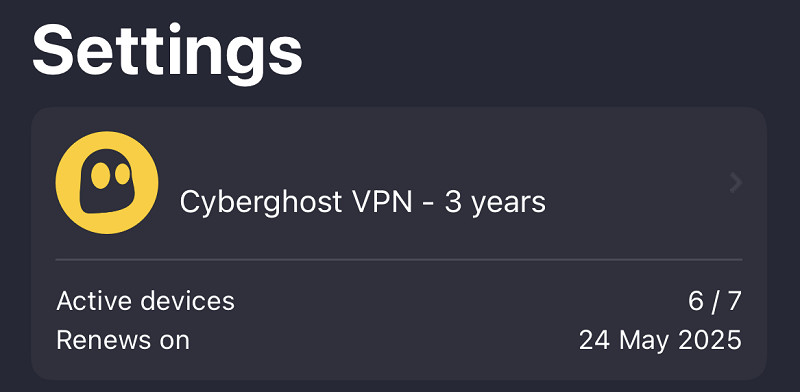Click the Settings page heading
Image resolution: width=800 pixels, height=392 pixels.
click(167, 53)
